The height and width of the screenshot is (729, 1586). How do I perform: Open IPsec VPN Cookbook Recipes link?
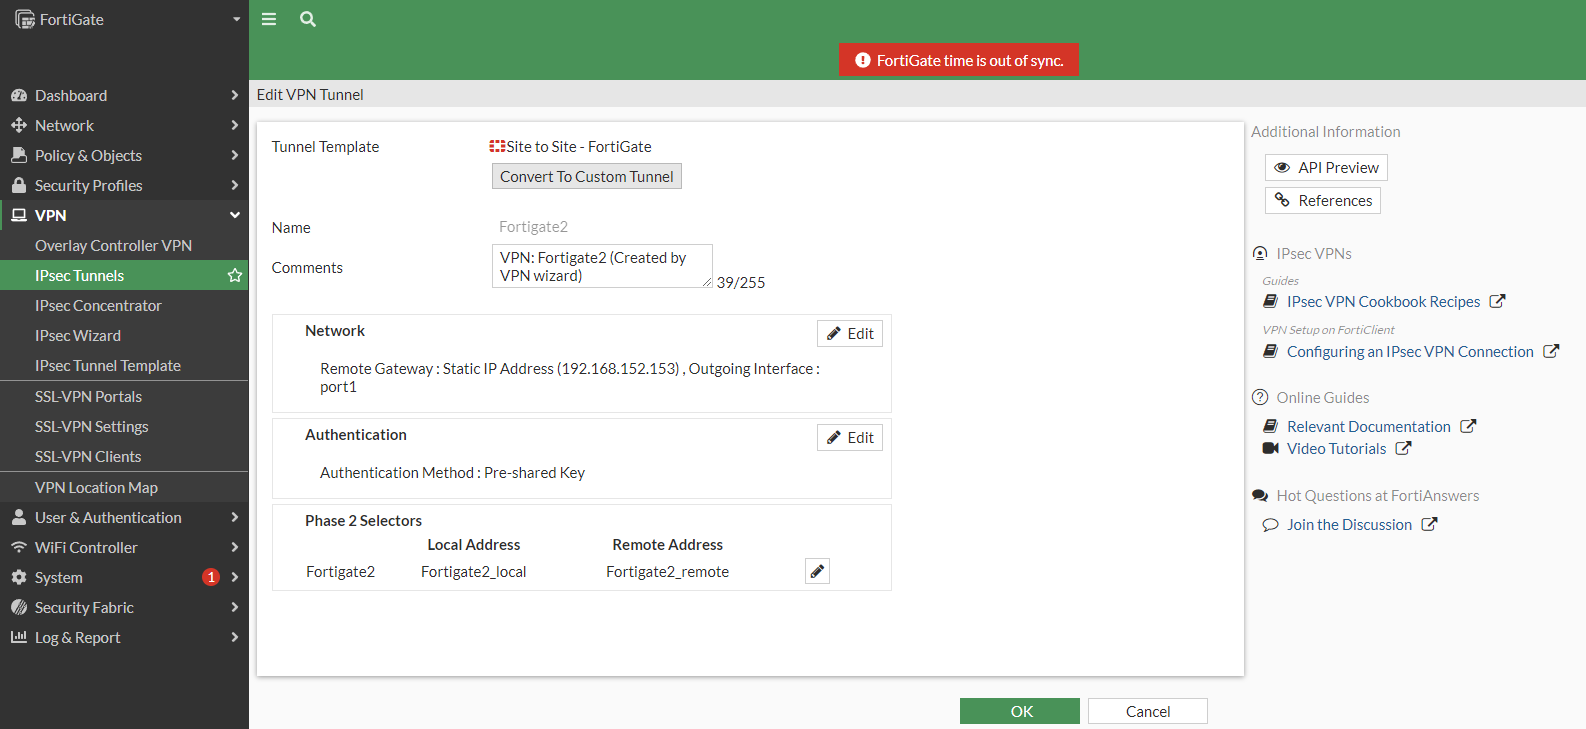[1383, 301]
